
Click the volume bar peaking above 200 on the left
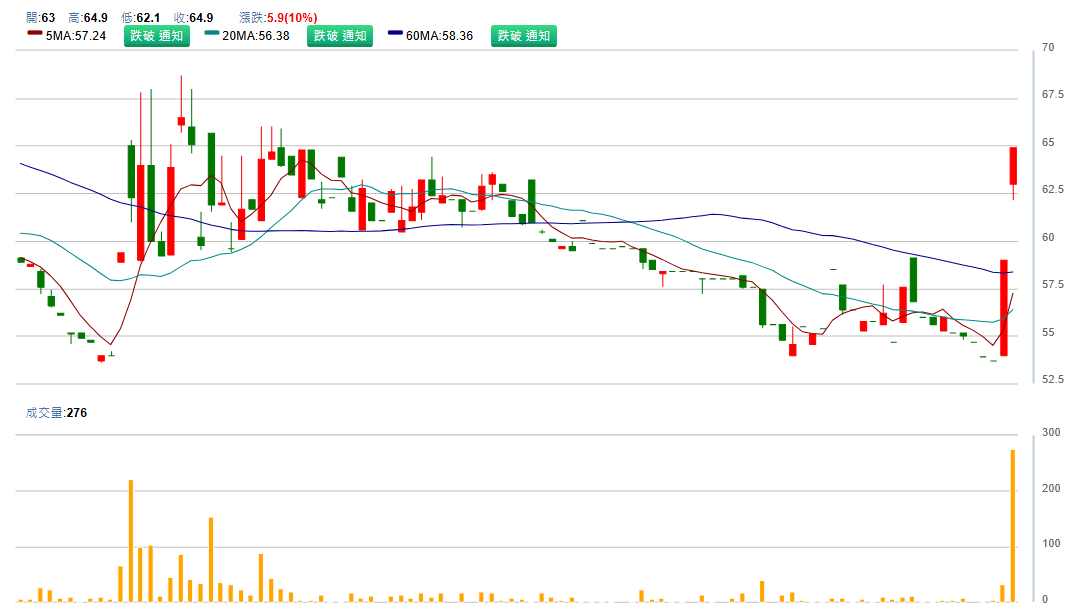[x=131, y=540]
